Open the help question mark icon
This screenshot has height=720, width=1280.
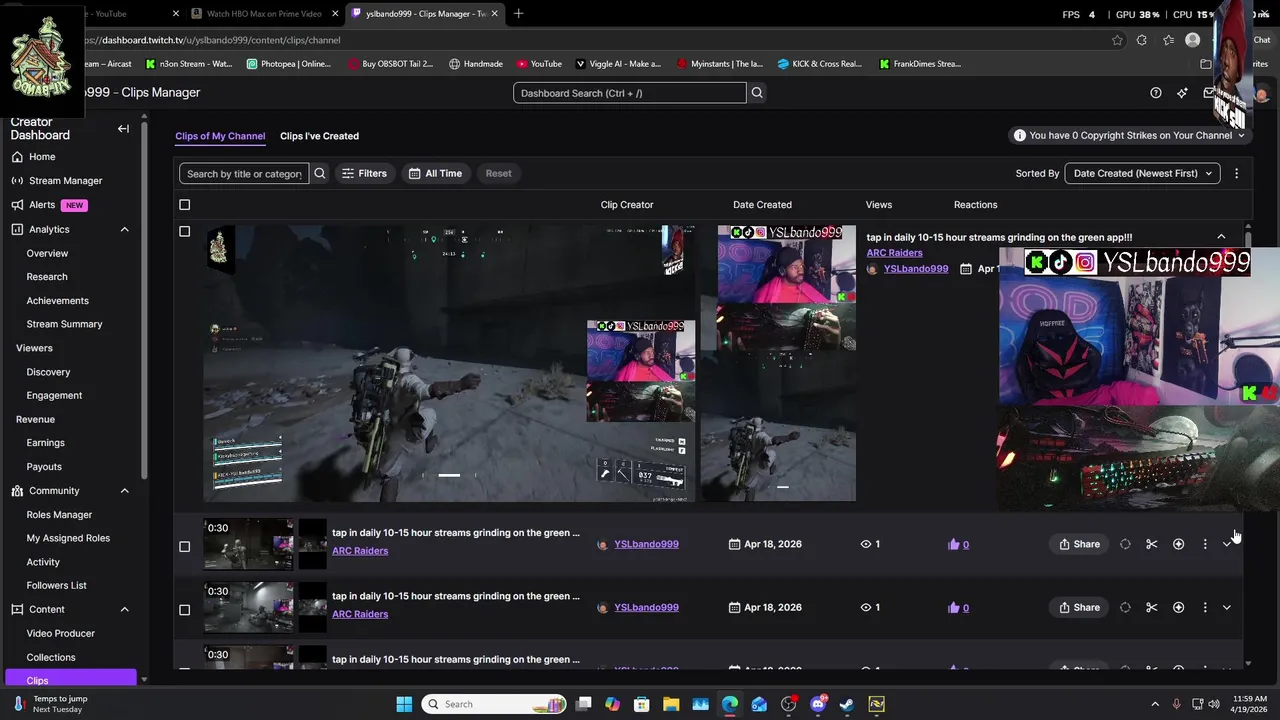(x=1156, y=93)
